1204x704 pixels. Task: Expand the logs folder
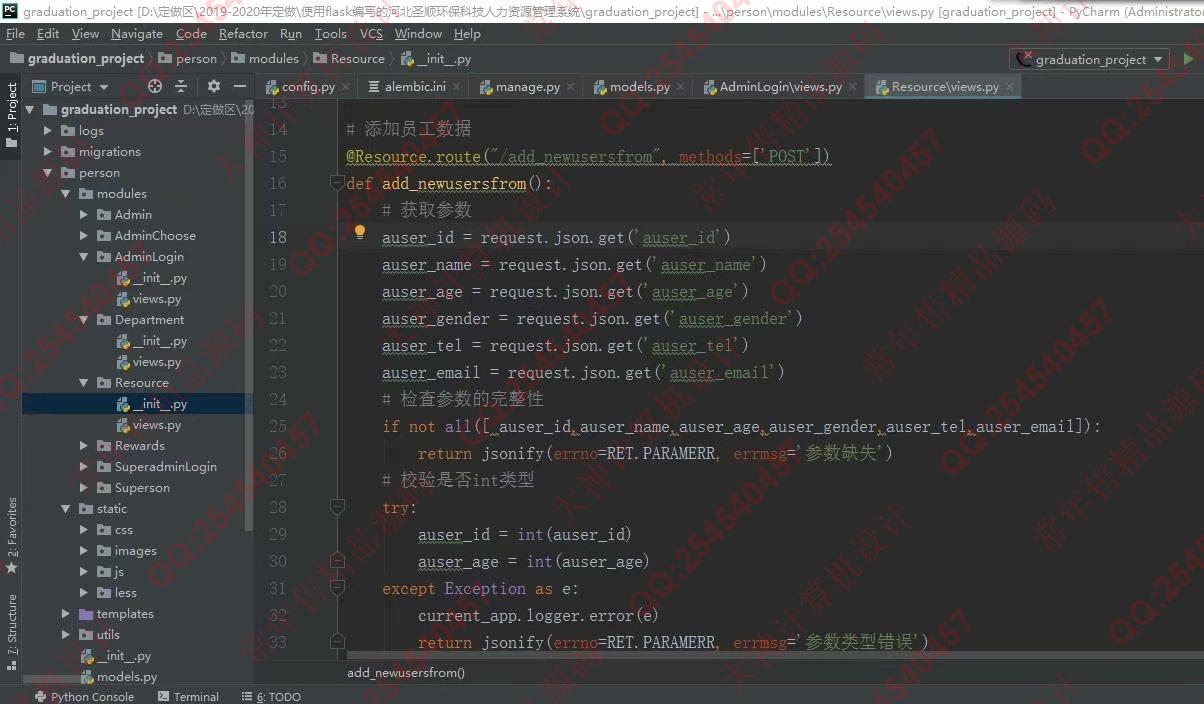click(48, 131)
